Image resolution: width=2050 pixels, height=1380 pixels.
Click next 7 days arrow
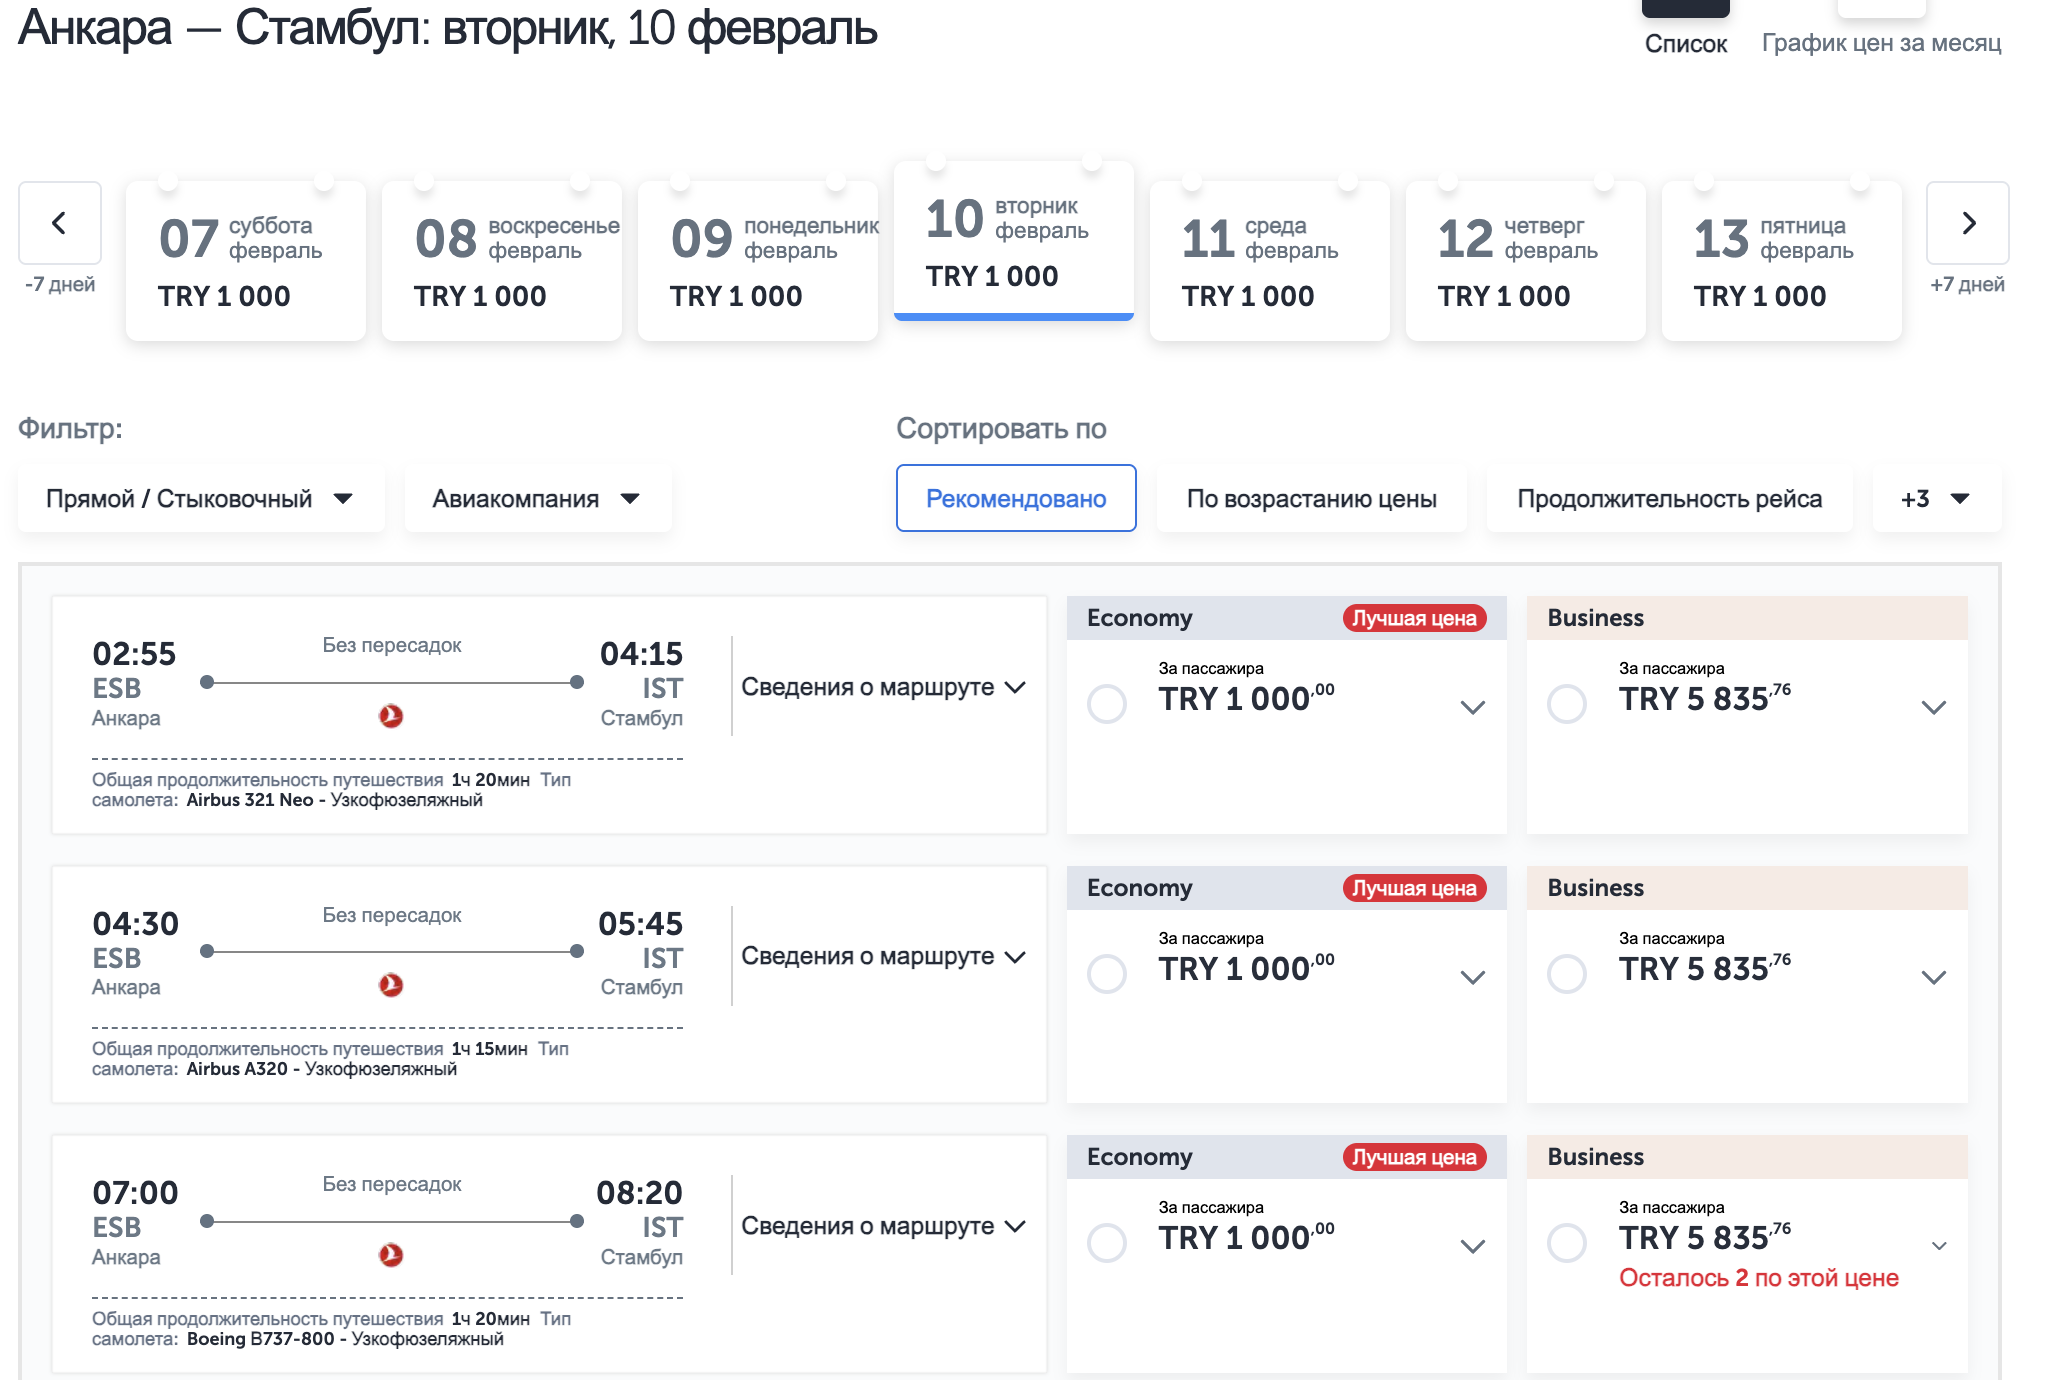(1967, 223)
